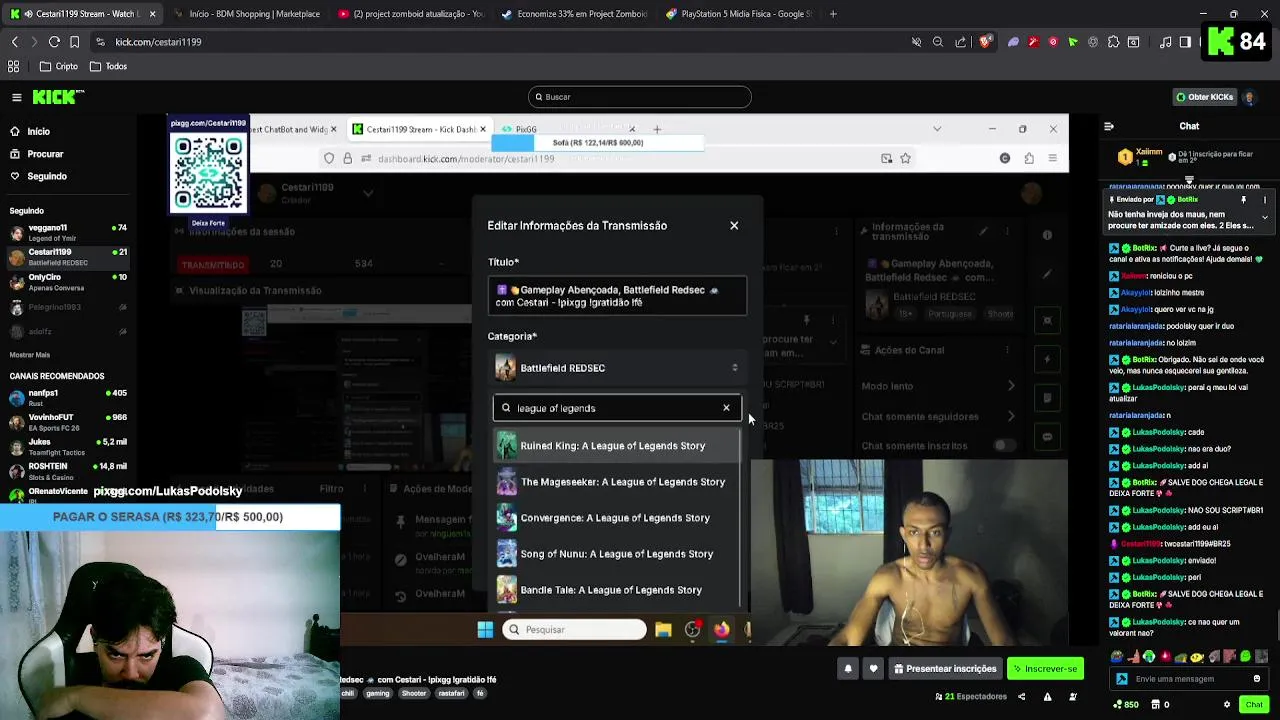The width and height of the screenshot is (1280, 720).
Task: Click the notification bell button
Action: point(848,669)
